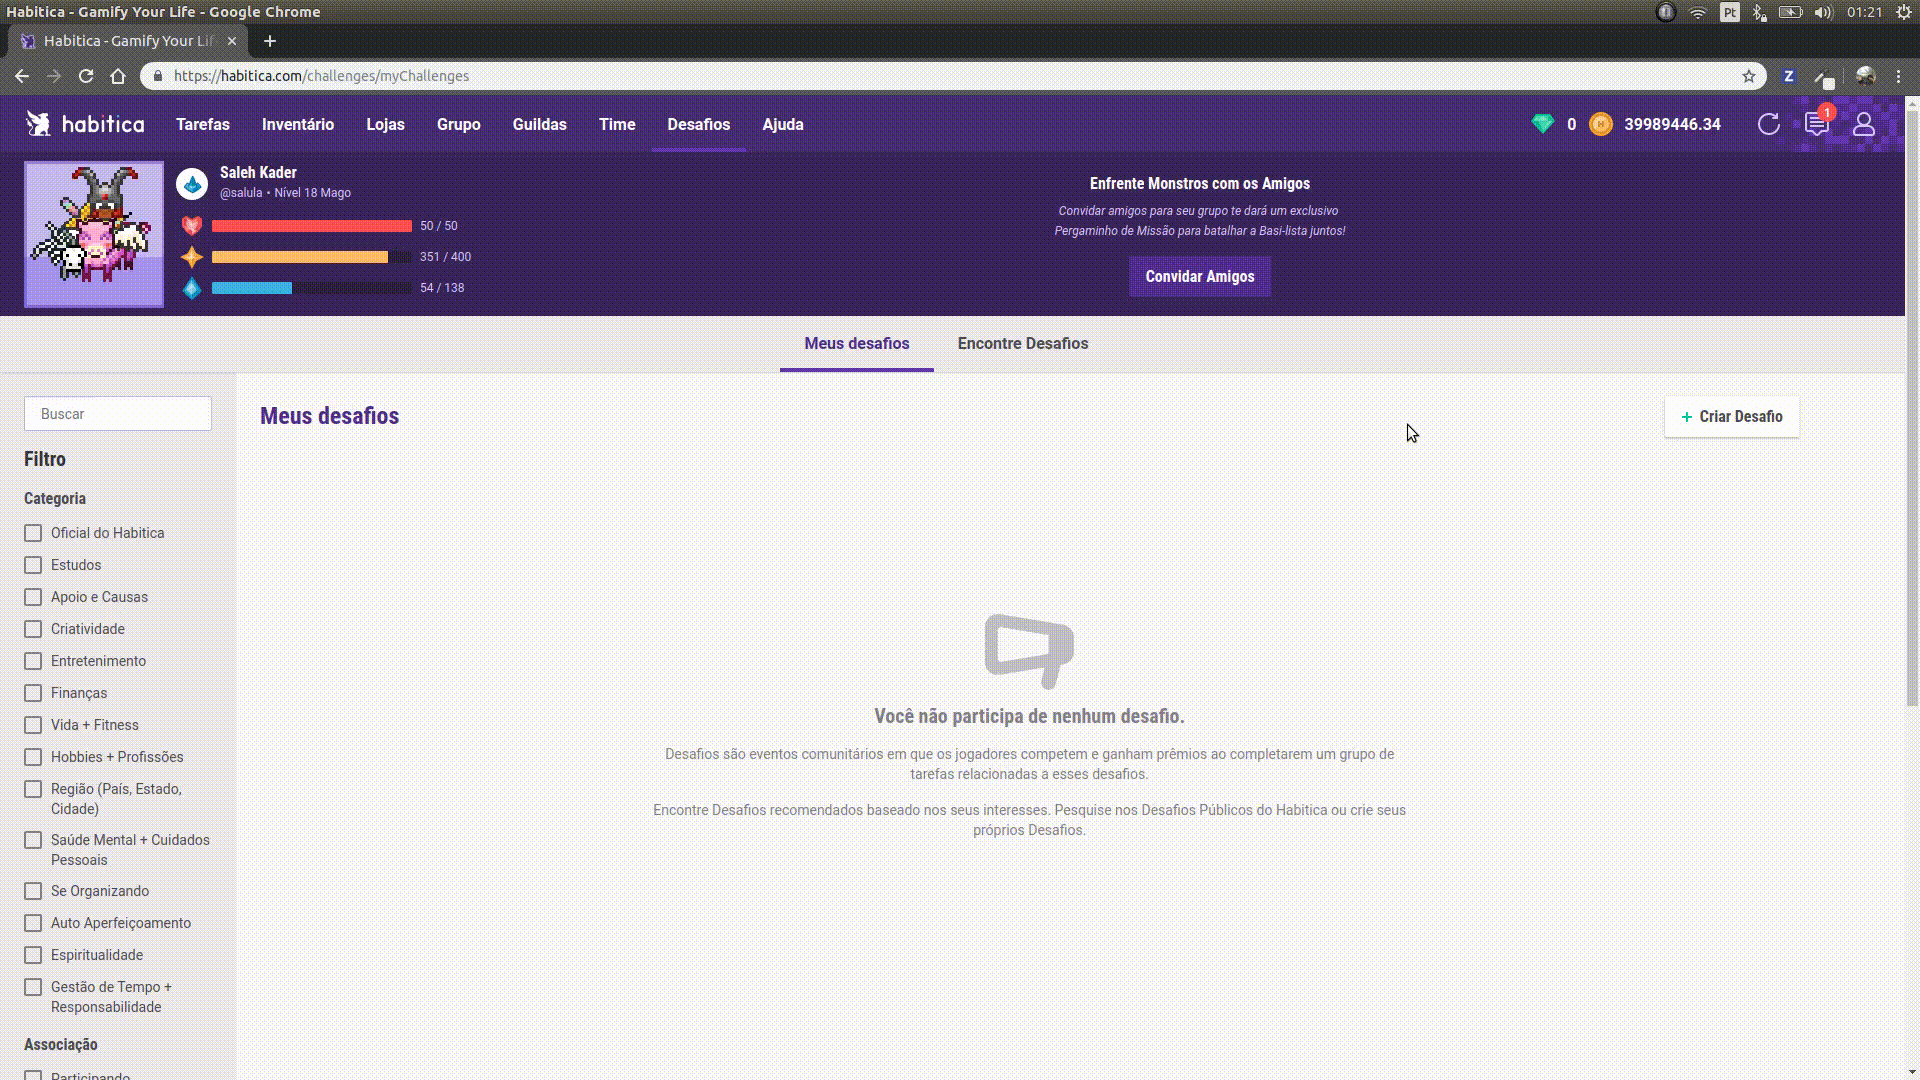Check the Auto Aperfeiçoamento filter
Screen dimensions: 1920x1080
tap(33, 923)
